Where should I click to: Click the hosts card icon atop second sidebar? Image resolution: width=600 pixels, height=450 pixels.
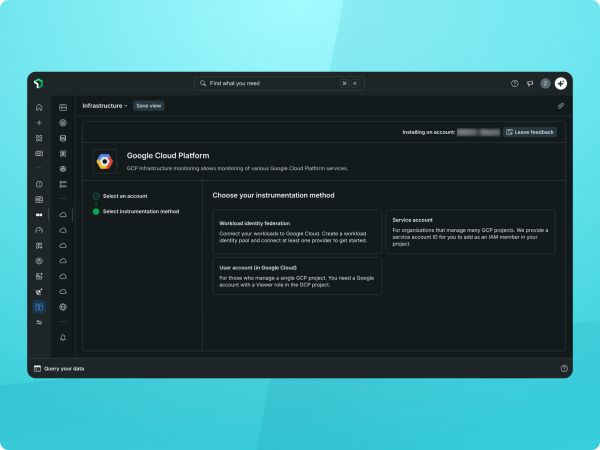[63, 108]
